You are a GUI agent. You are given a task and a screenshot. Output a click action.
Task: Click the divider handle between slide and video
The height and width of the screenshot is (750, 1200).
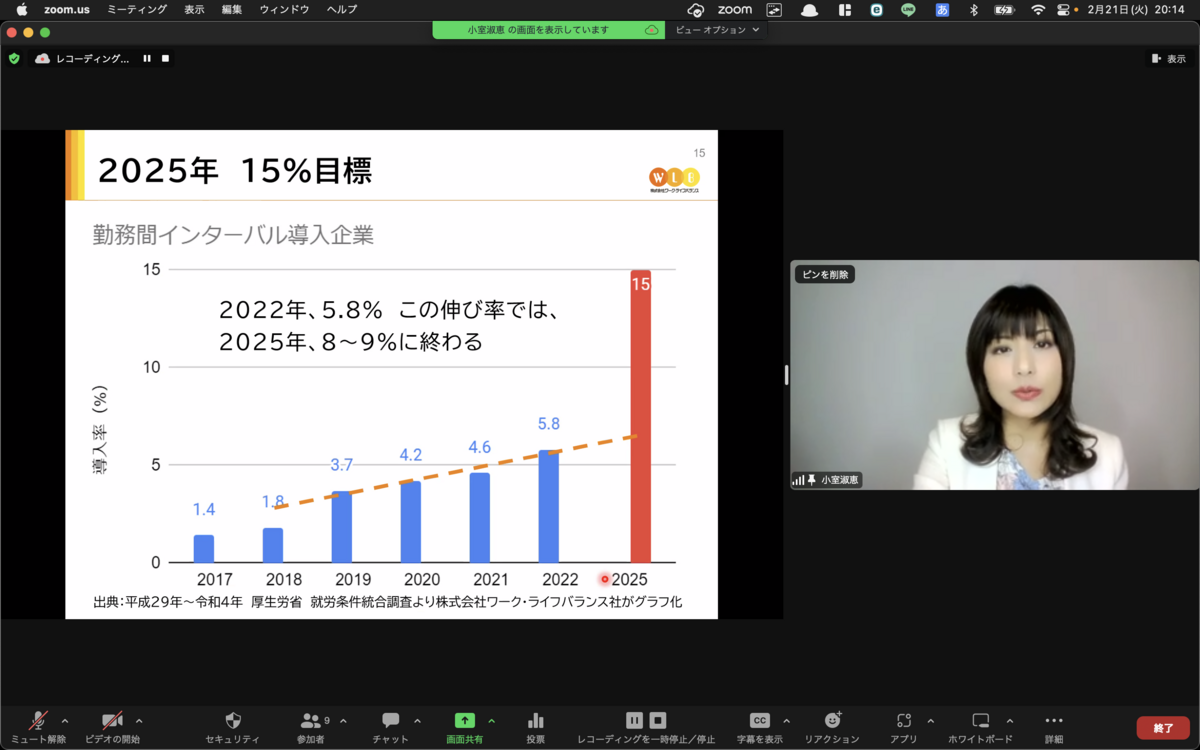[x=786, y=375]
